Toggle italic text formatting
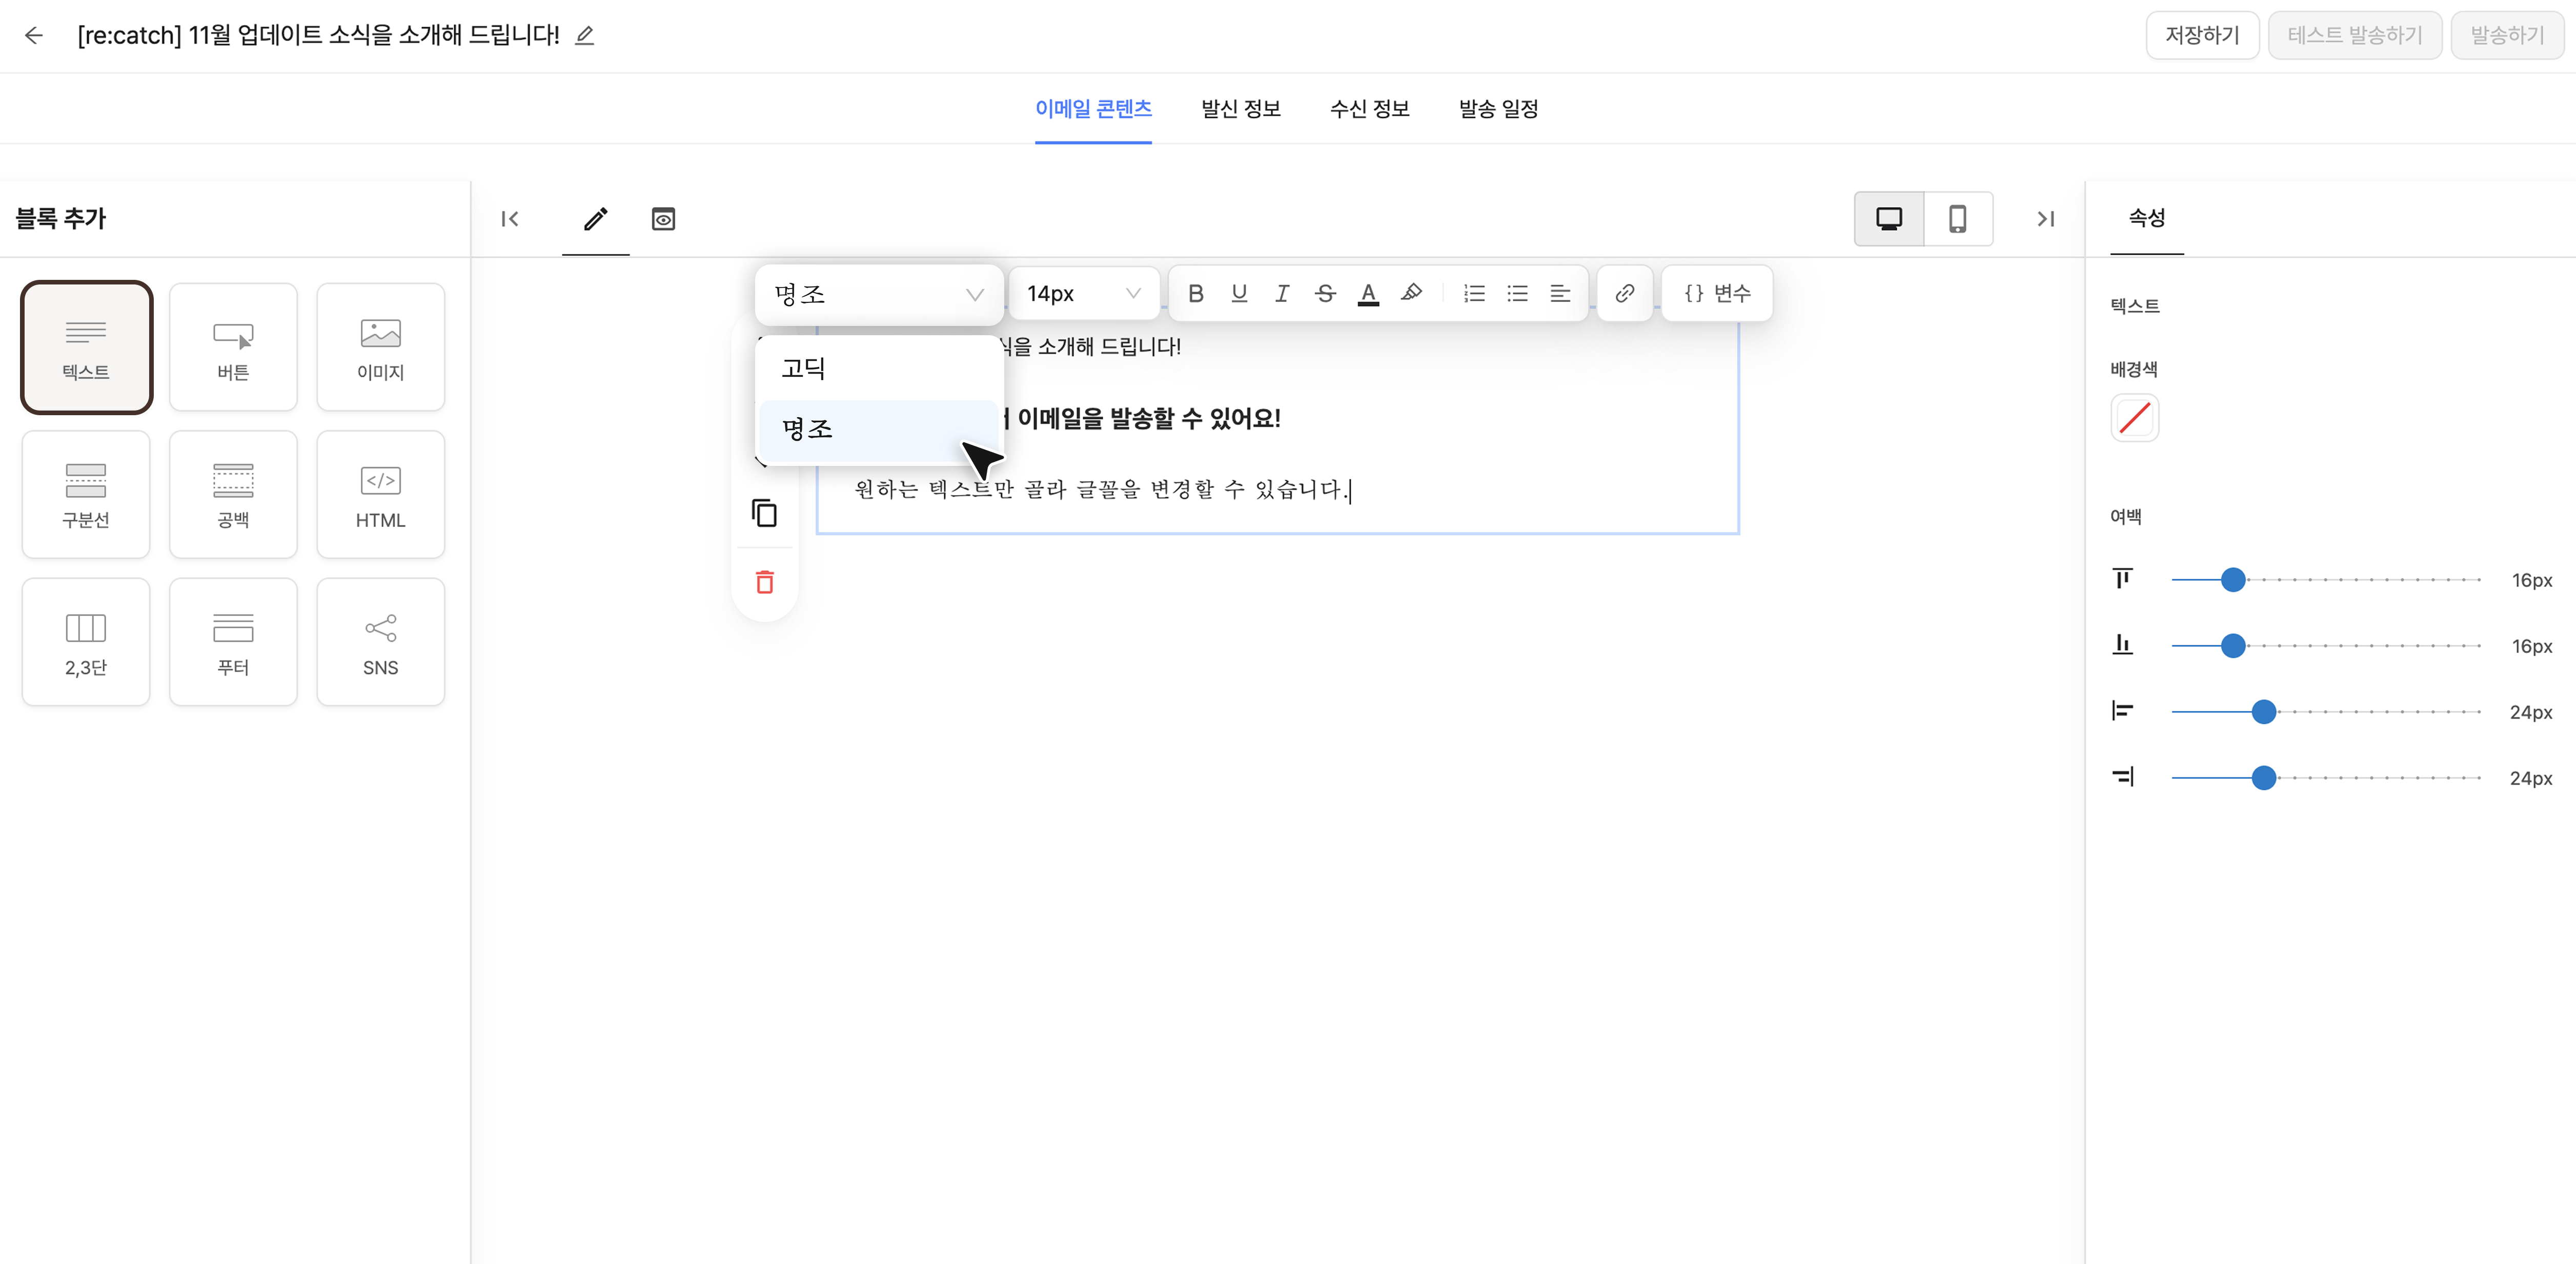 1282,293
